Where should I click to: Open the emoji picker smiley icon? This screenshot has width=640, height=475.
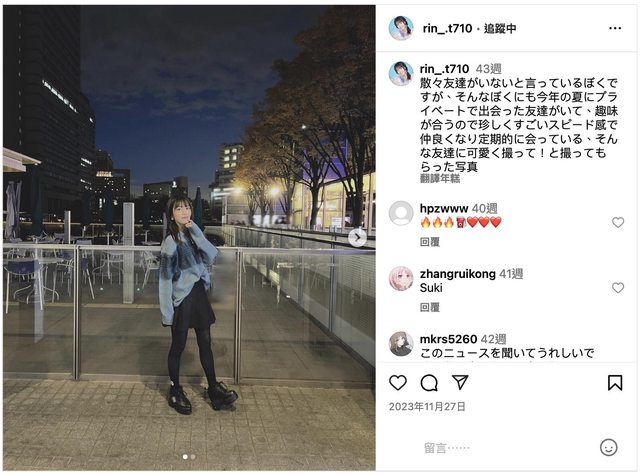coord(609,448)
